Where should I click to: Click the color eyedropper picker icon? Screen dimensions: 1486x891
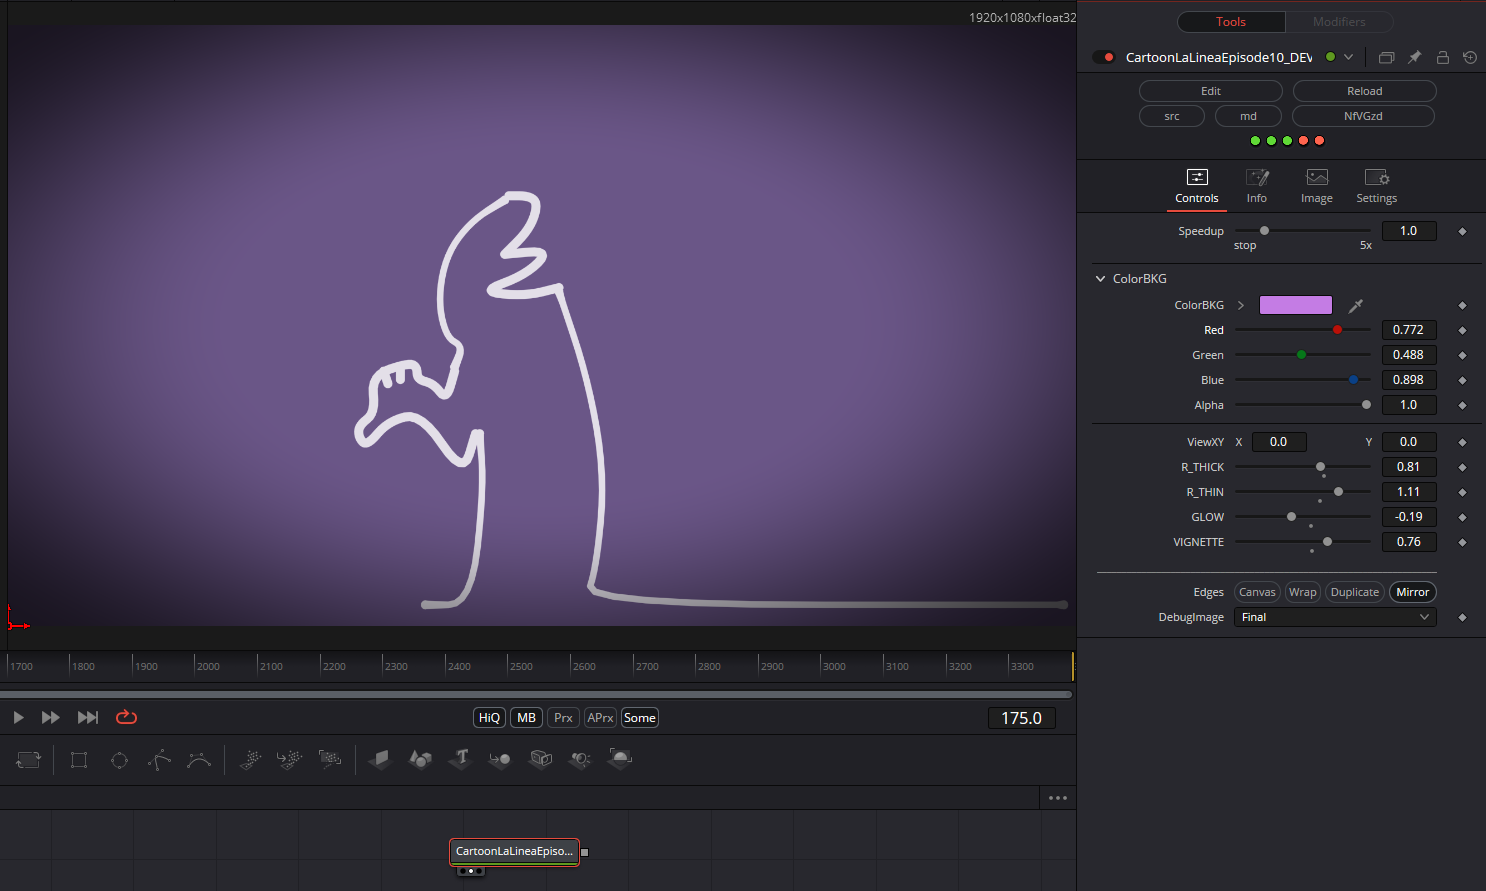(1356, 305)
